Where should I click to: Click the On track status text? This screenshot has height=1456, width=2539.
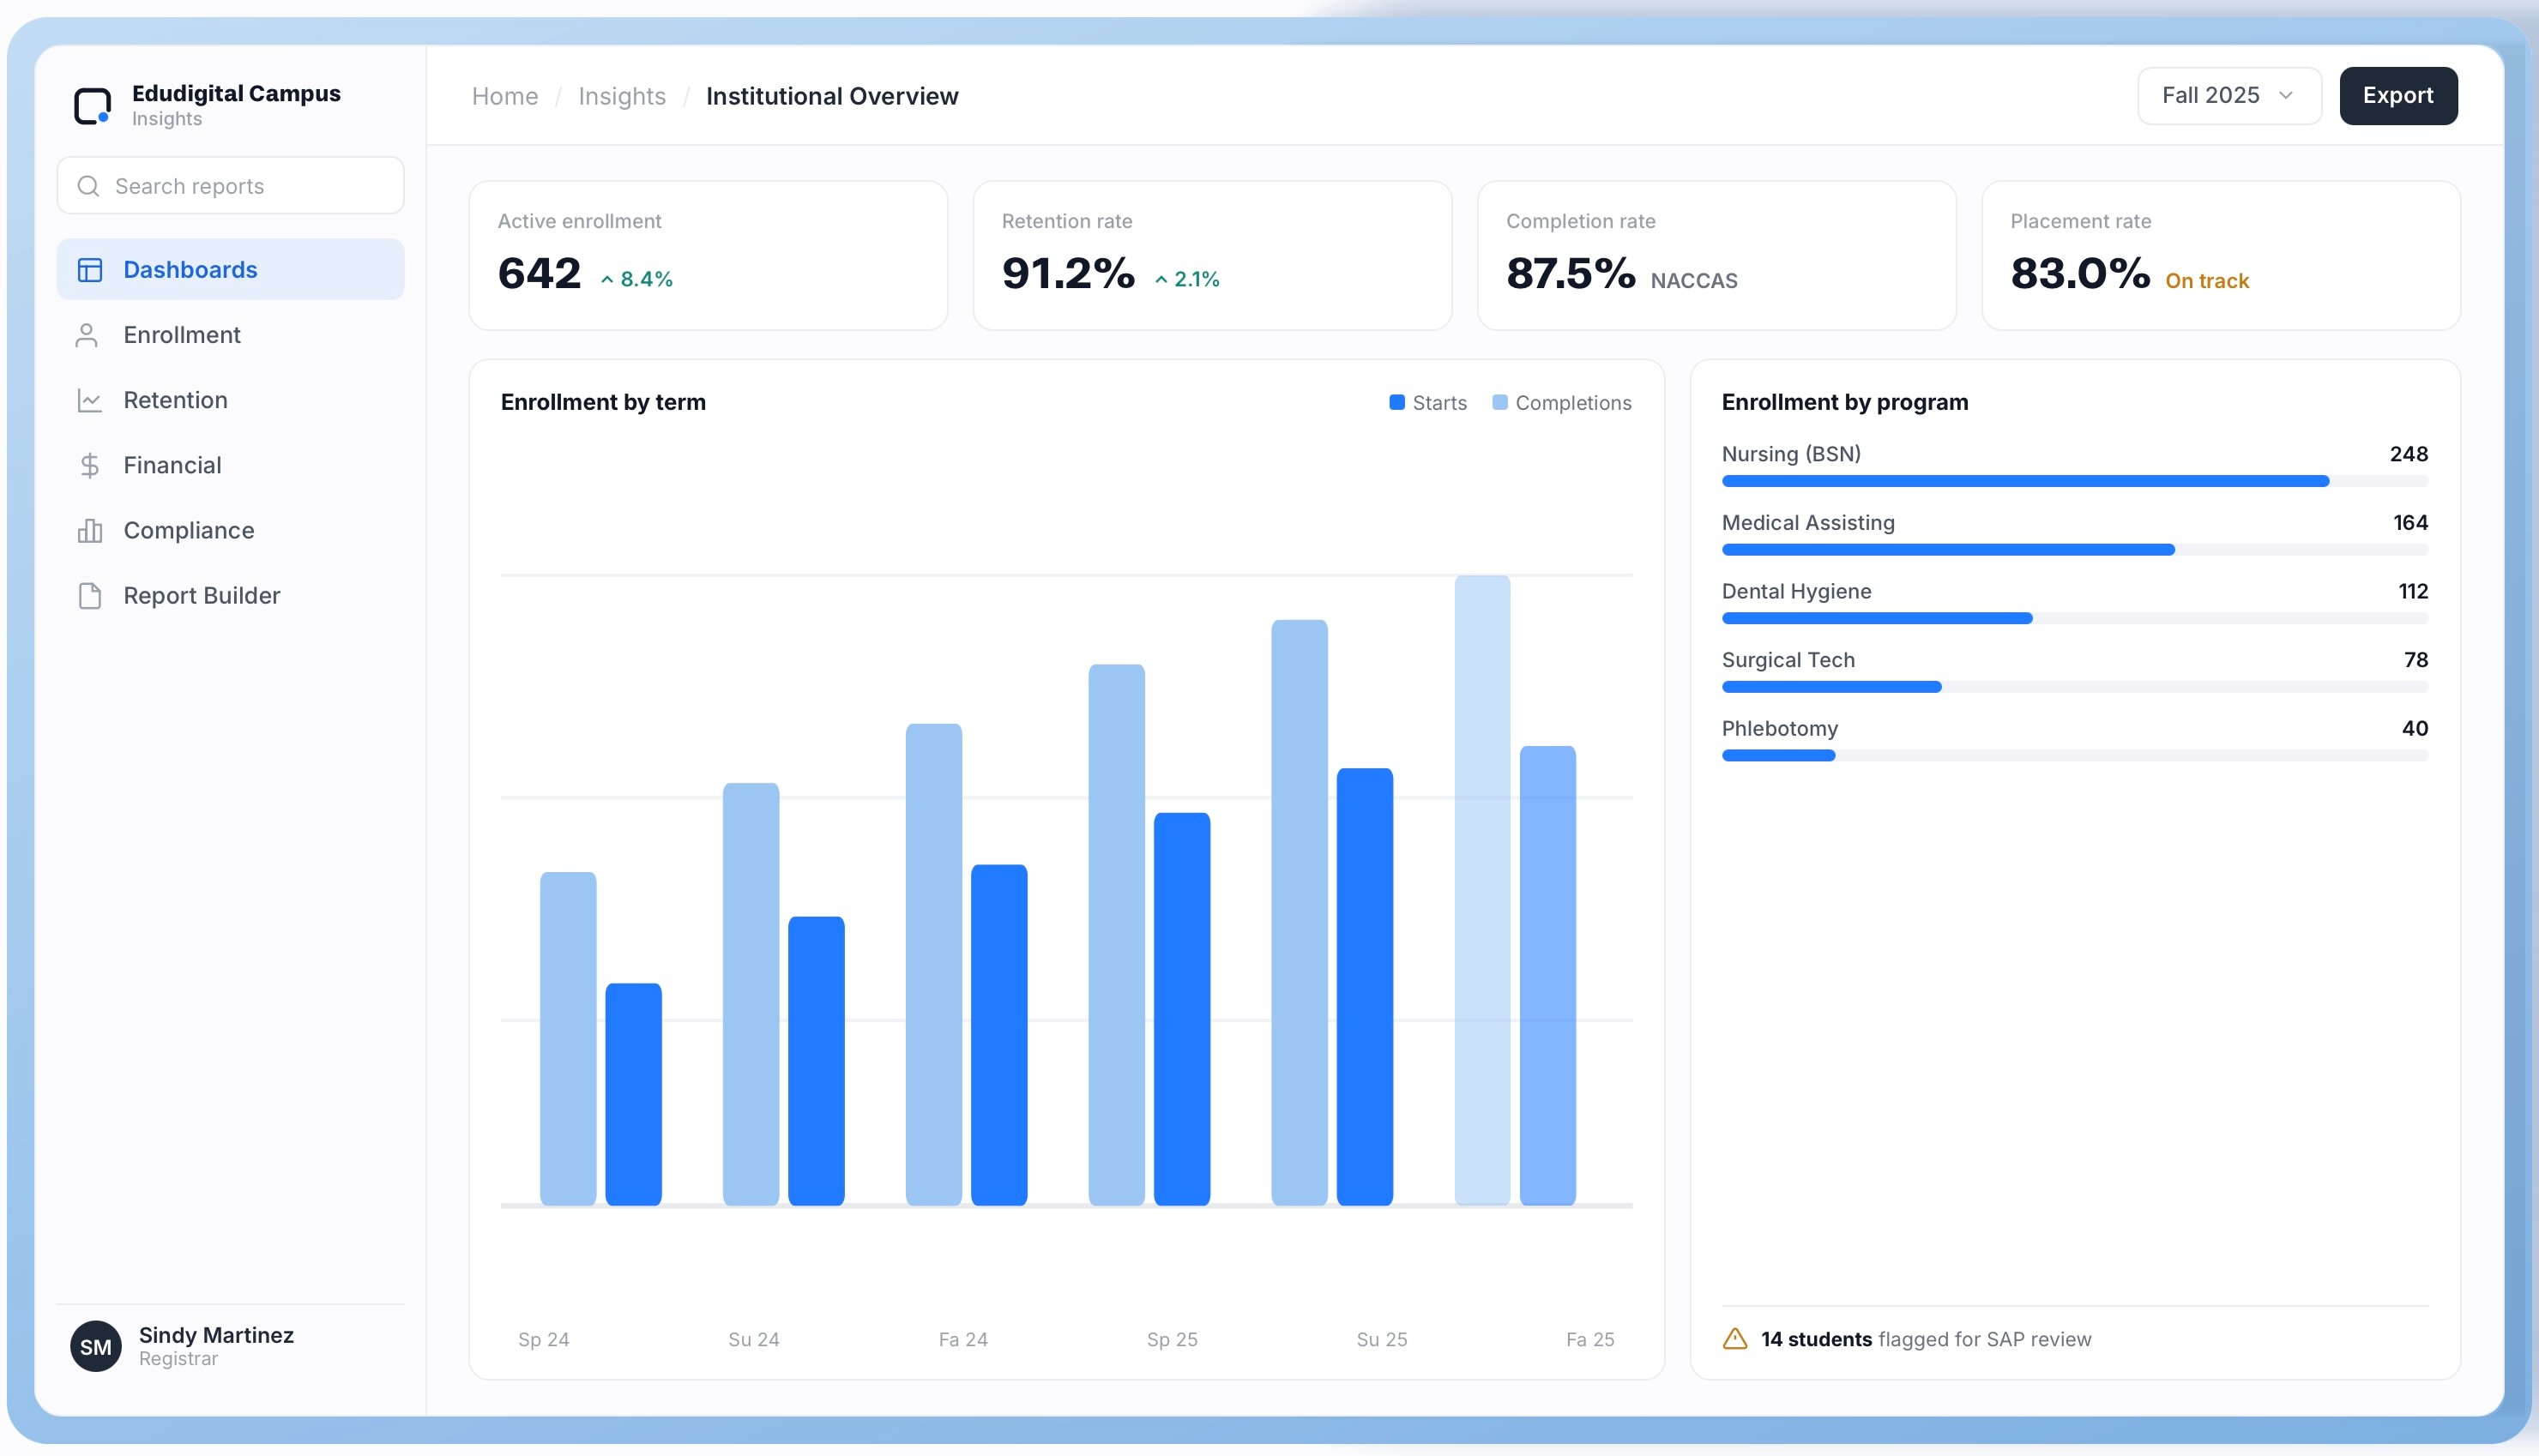pos(2207,281)
